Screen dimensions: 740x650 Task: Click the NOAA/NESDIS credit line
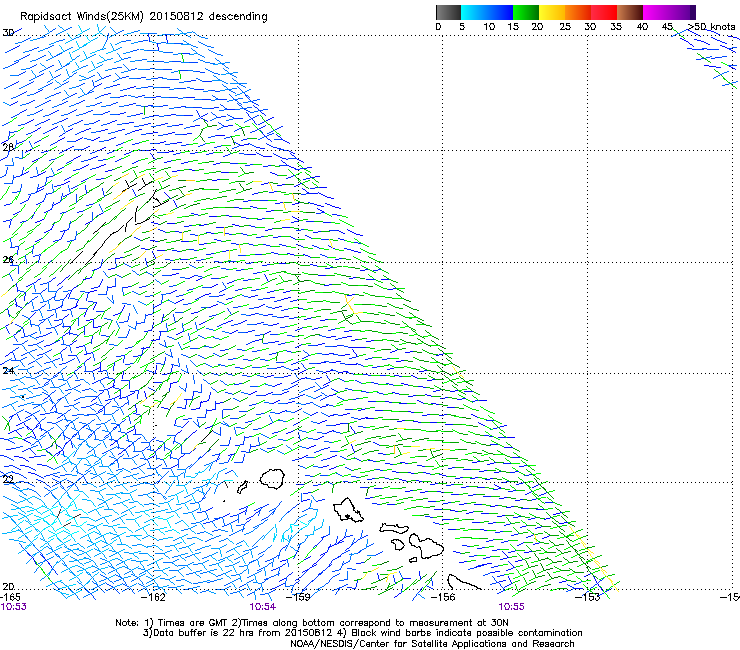(432, 644)
